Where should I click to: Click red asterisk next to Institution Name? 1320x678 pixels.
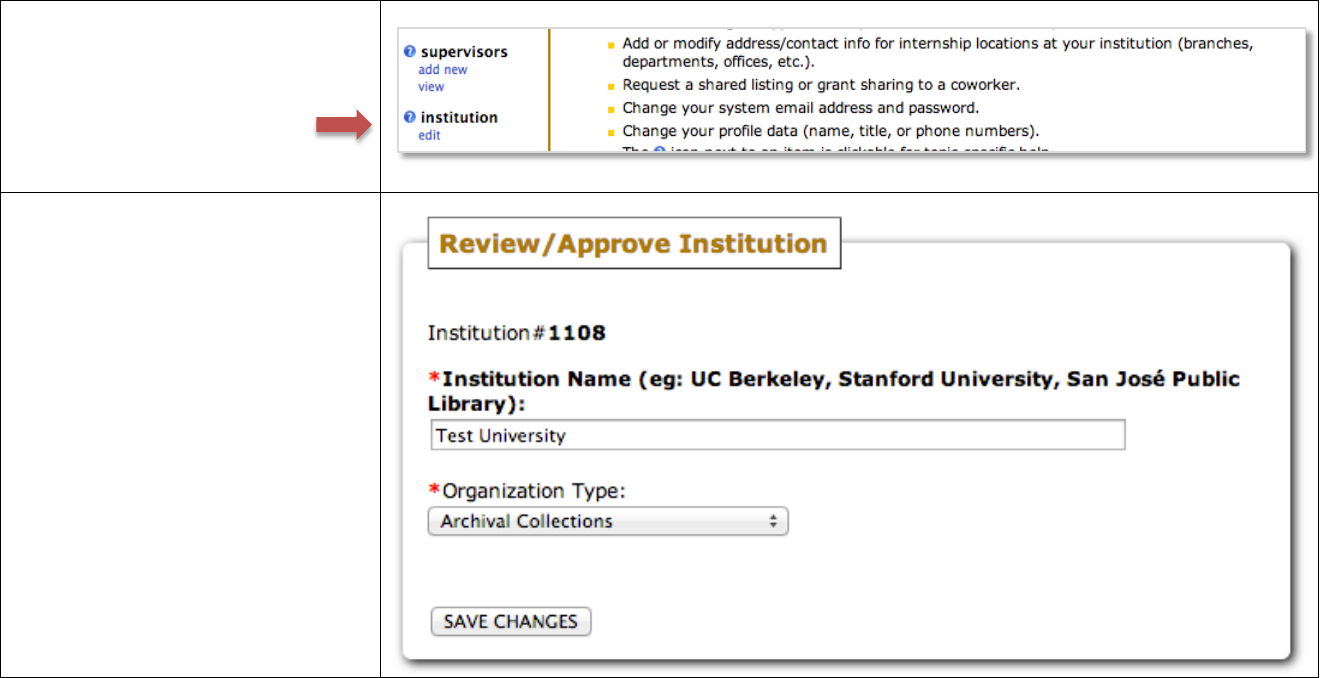point(434,379)
